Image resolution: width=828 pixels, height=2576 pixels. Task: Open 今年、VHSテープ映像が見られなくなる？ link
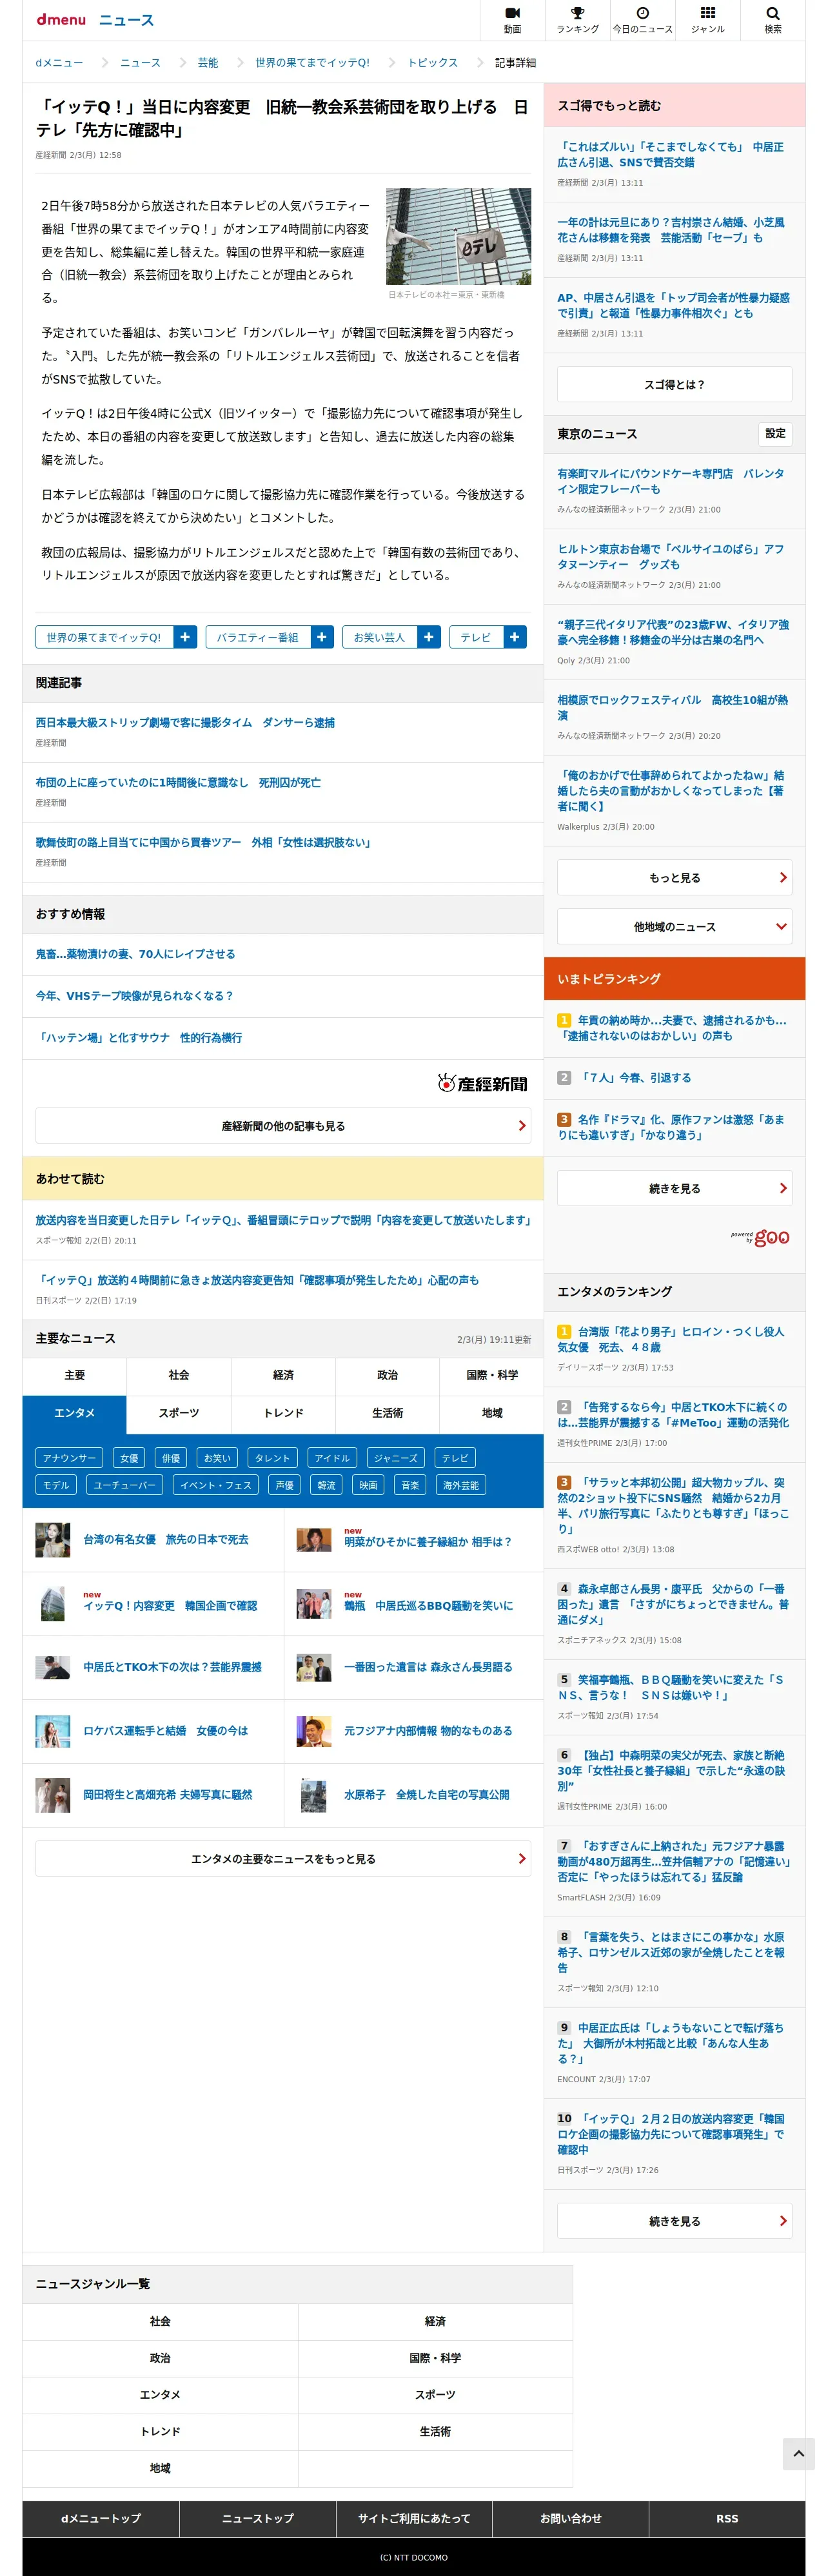click(134, 996)
